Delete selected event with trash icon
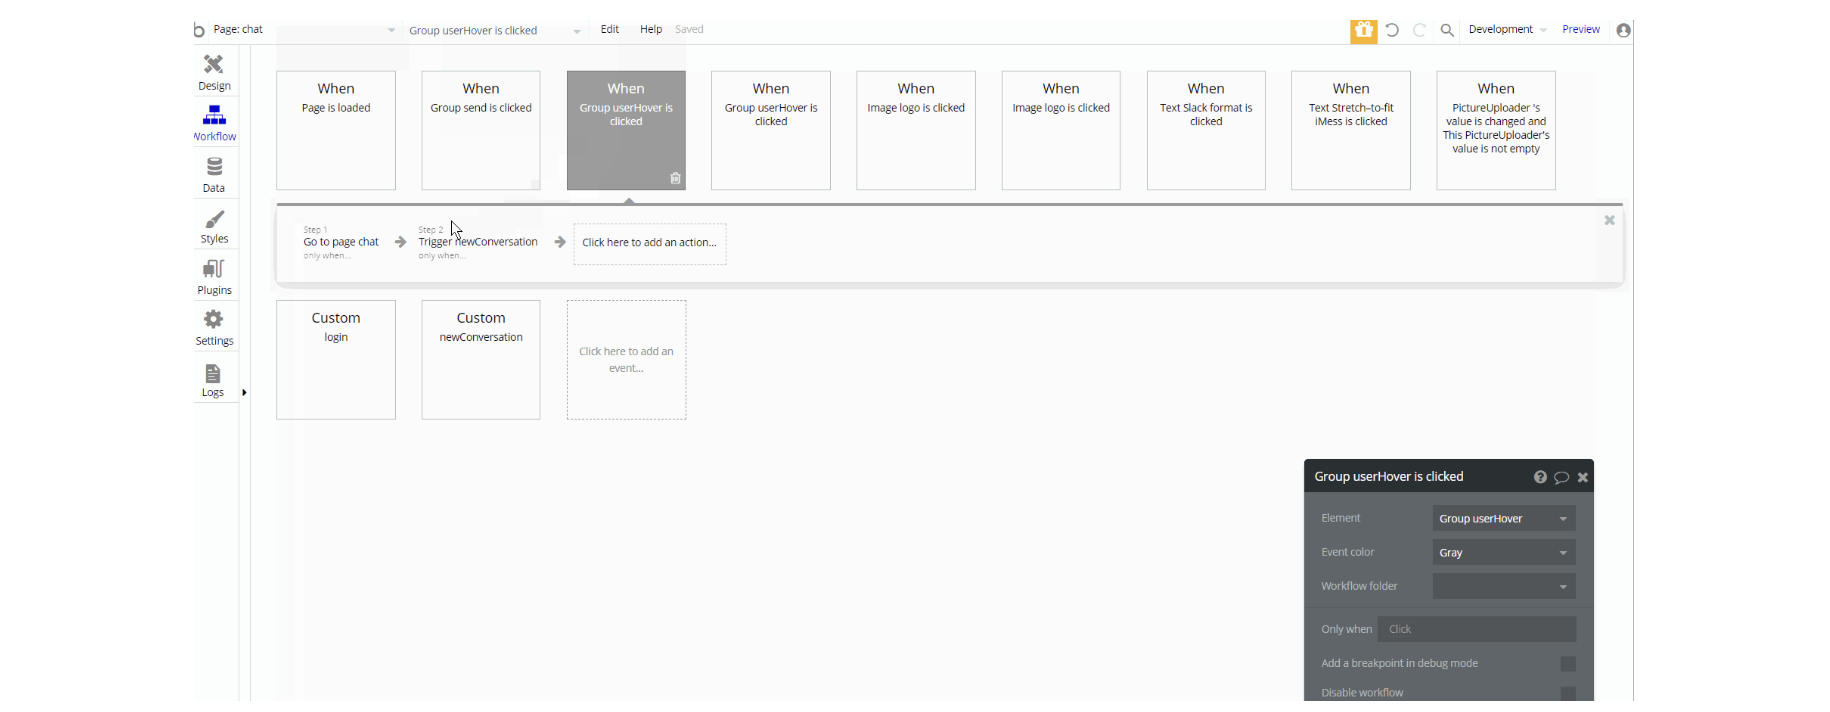The image size is (1830, 712). (675, 178)
